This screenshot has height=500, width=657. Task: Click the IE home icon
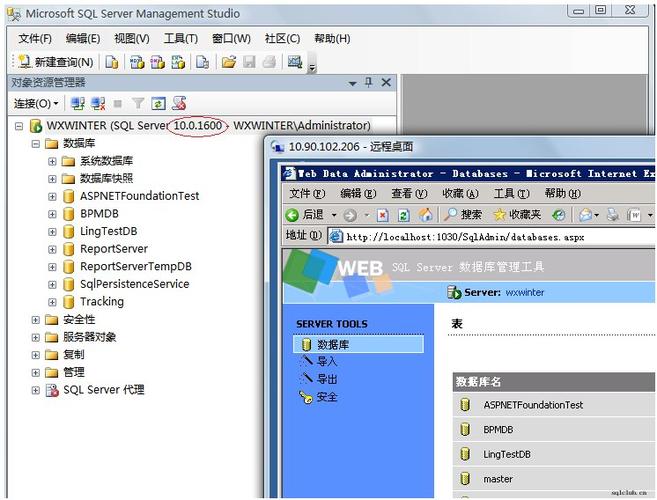(425, 215)
